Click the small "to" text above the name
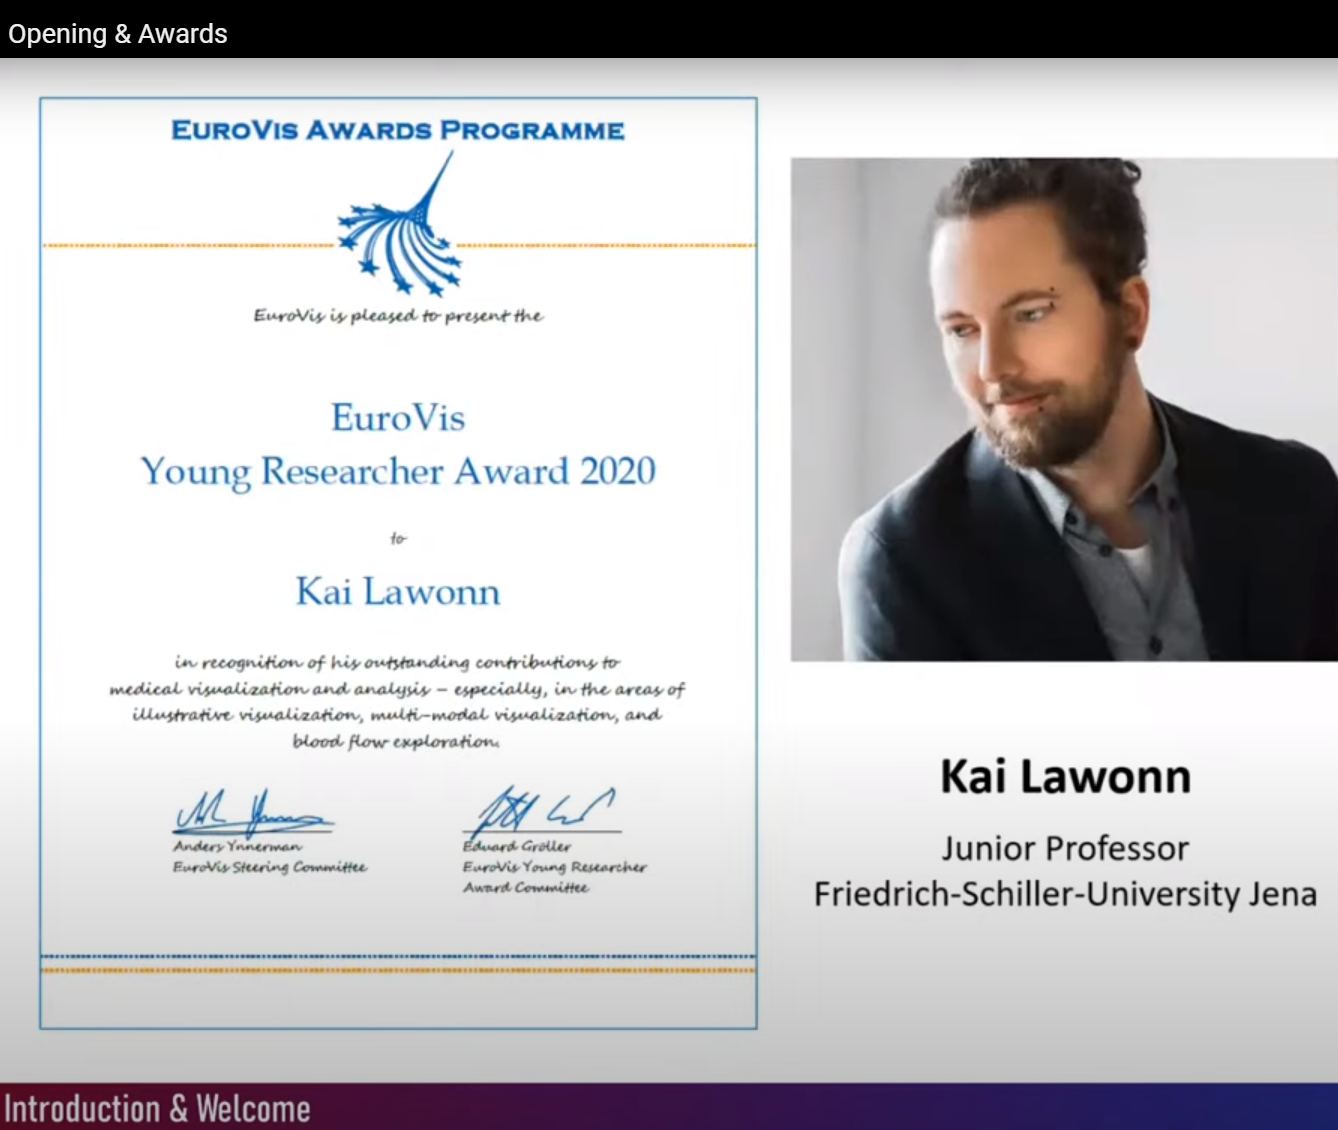Image resolution: width=1338 pixels, height=1130 pixels. click(x=398, y=538)
